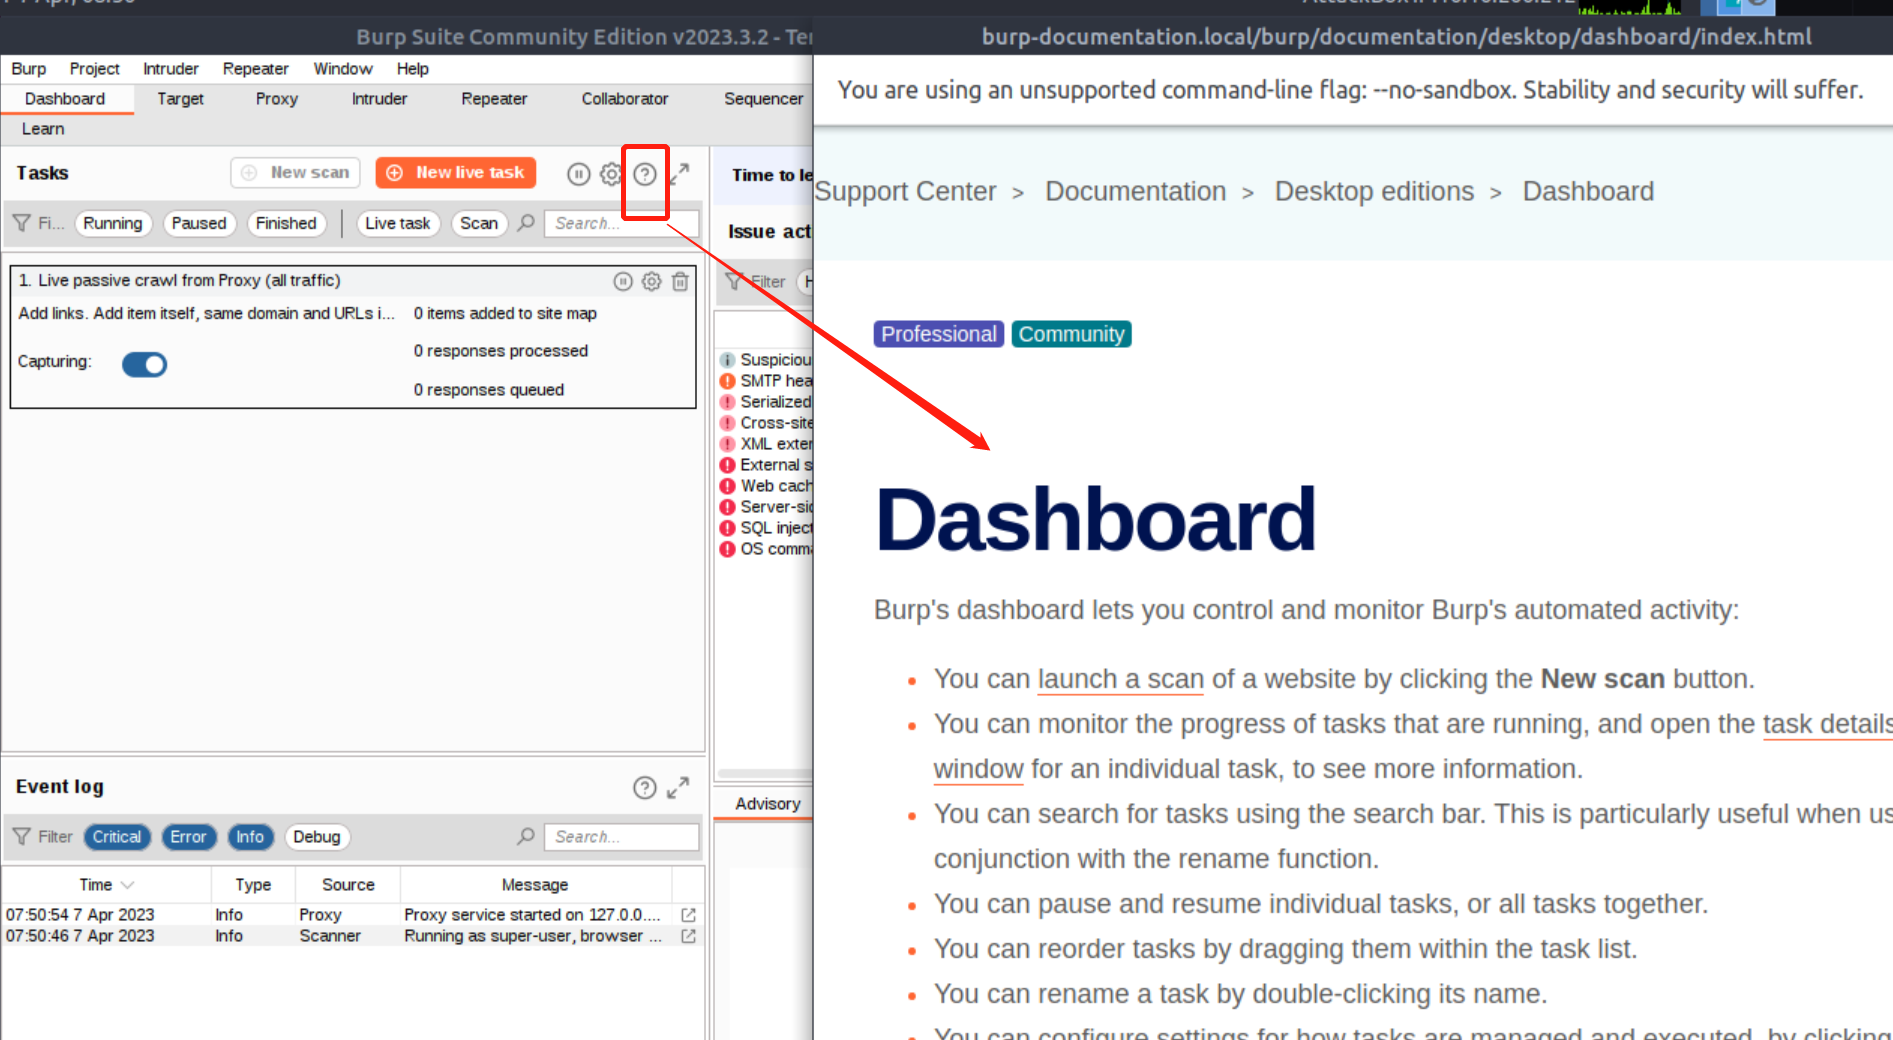1893x1040 pixels.
Task: Toggle the Capturing switch off
Action: click(145, 364)
